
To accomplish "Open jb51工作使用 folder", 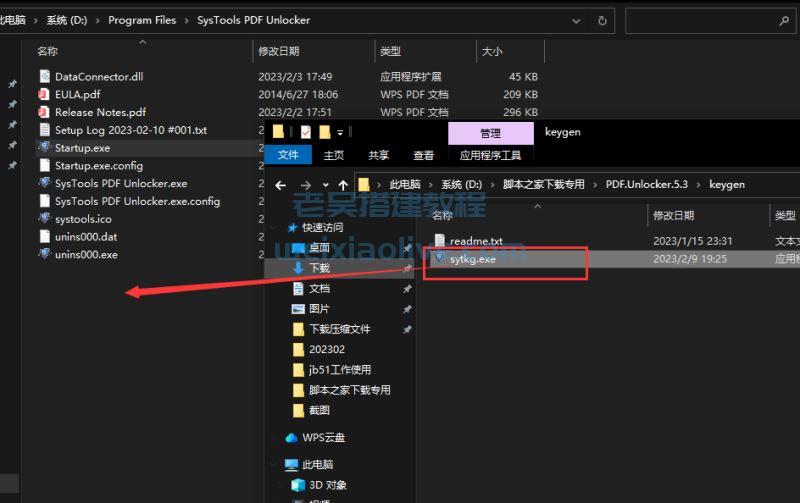I will pos(332,369).
